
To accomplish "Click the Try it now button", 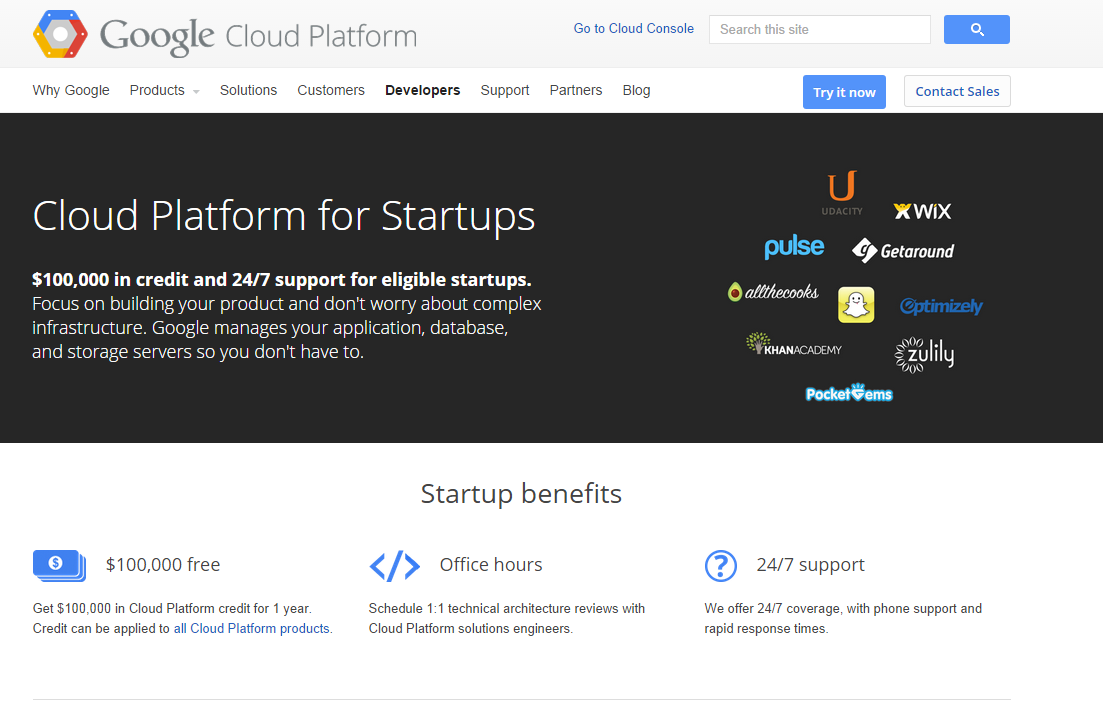I will pyautogui.click(x=844, y=92).
